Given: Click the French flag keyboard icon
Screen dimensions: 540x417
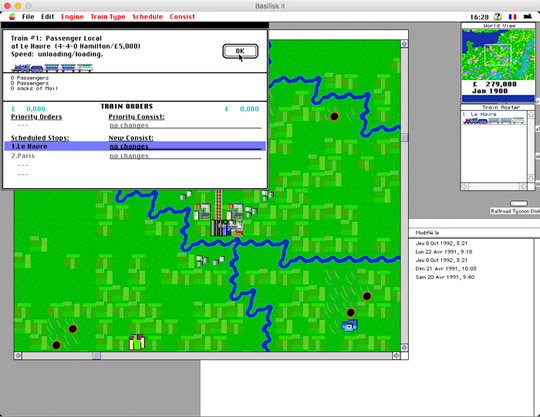Looking at the screenshot, I should pos(512,17).
